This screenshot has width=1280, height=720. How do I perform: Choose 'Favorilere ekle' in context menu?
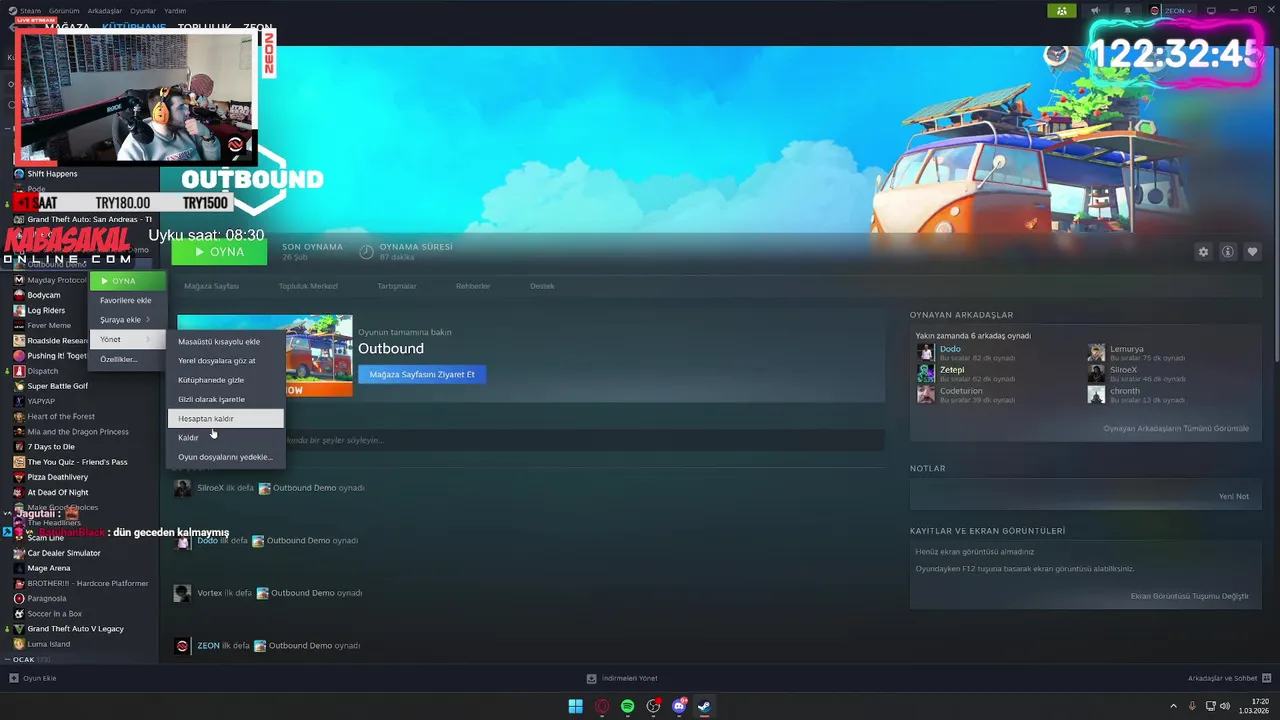click(128, 300)
